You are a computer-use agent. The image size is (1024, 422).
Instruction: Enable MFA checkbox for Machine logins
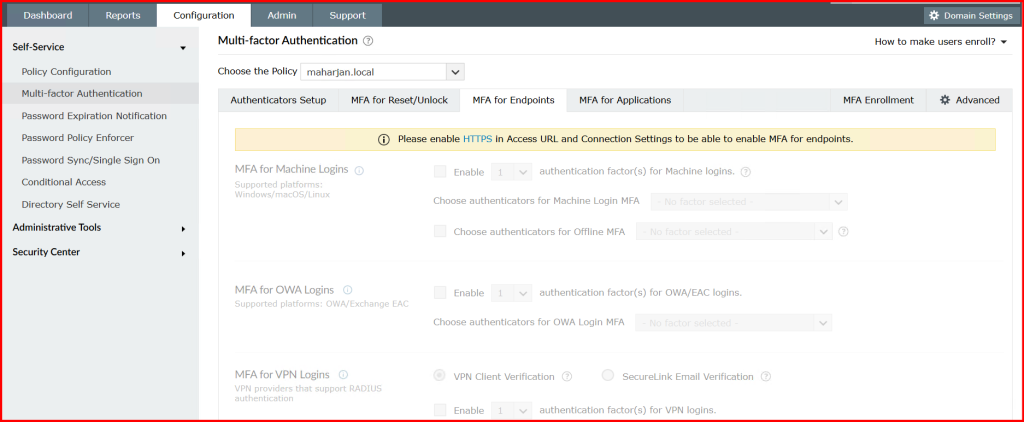440,172
